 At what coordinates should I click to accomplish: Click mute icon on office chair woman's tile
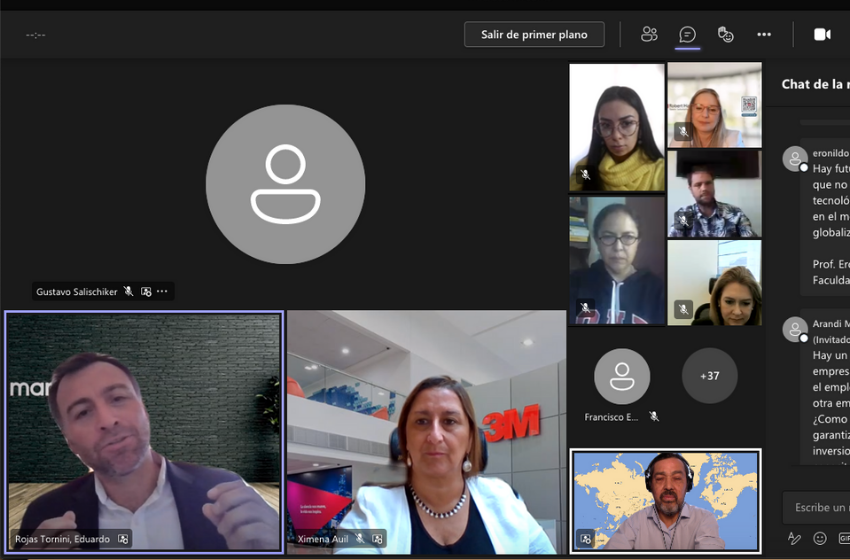click(684, 309)
